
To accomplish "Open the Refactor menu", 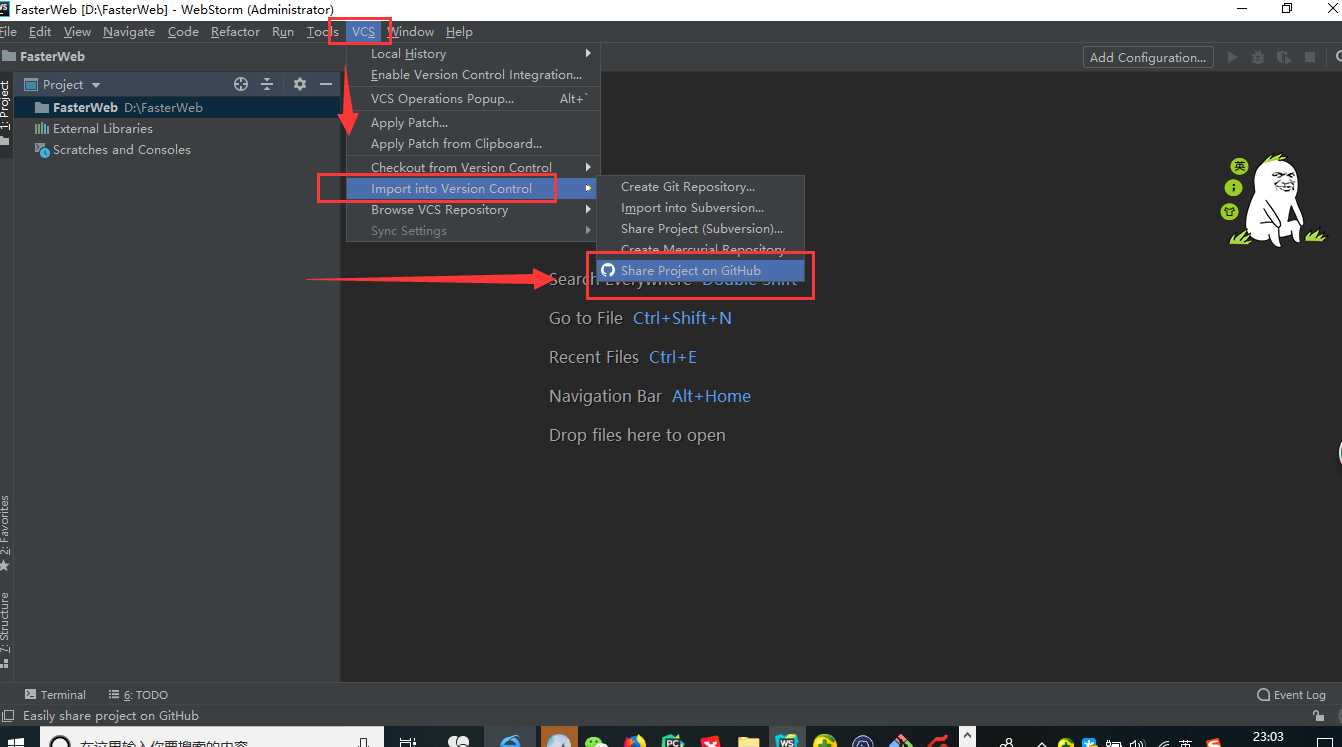I will 235,32.
